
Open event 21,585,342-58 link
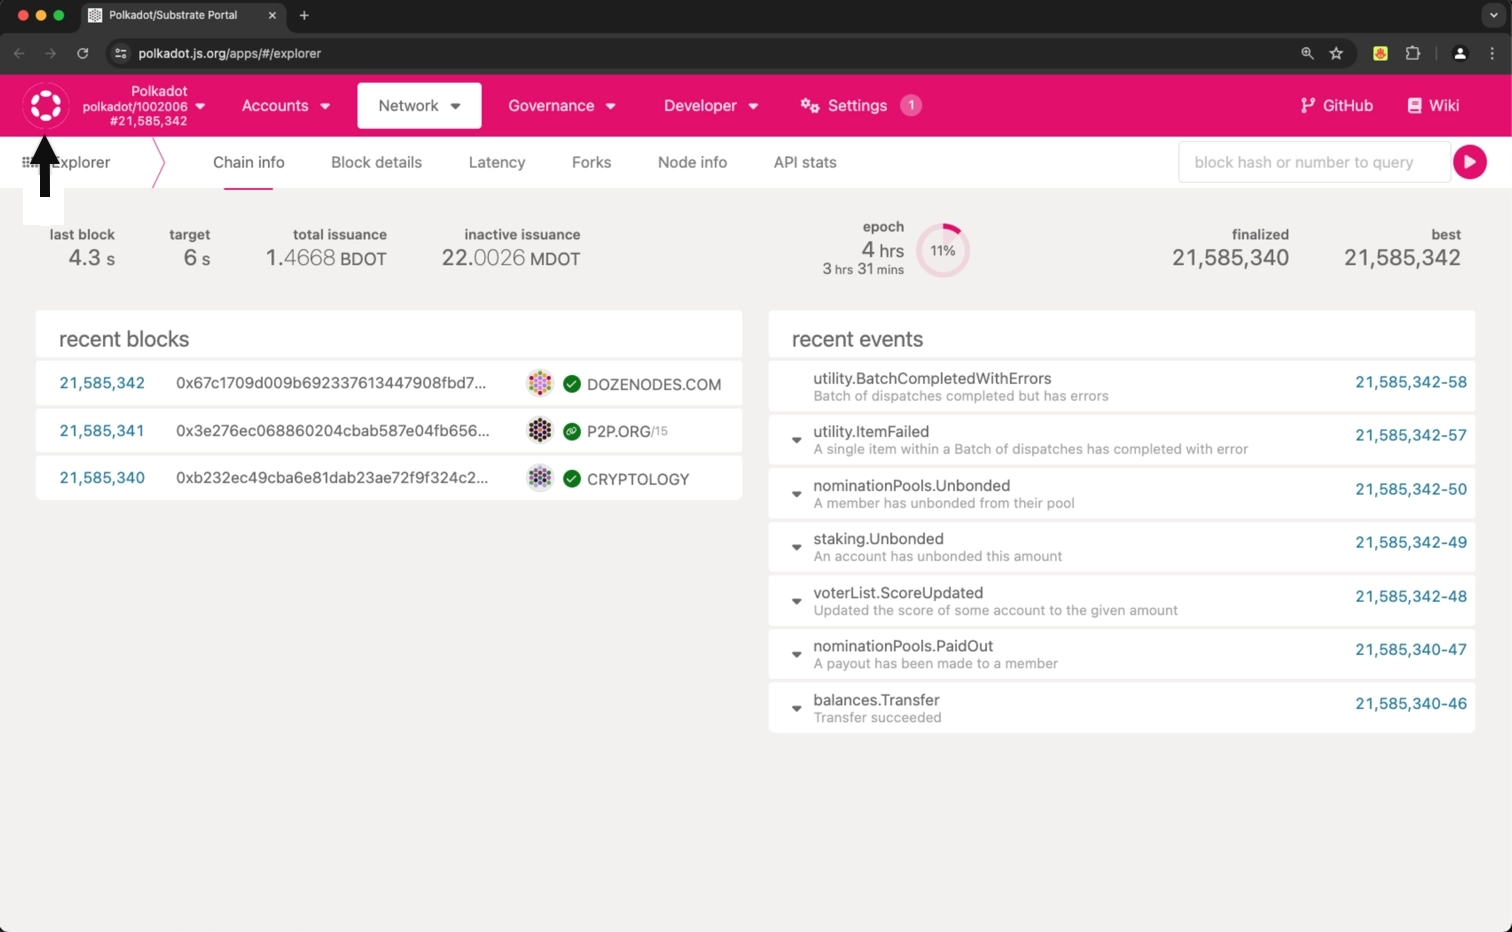[x=1410, y=382]
